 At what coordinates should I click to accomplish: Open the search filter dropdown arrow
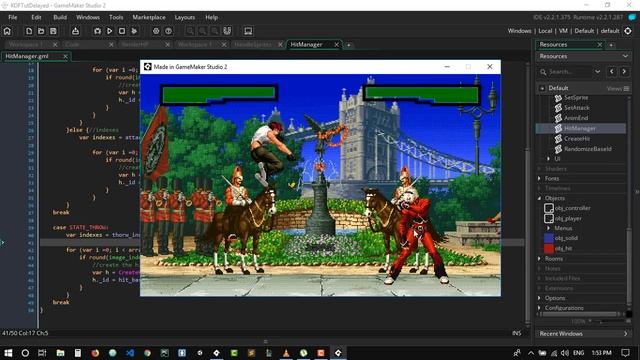coord(598,71)
